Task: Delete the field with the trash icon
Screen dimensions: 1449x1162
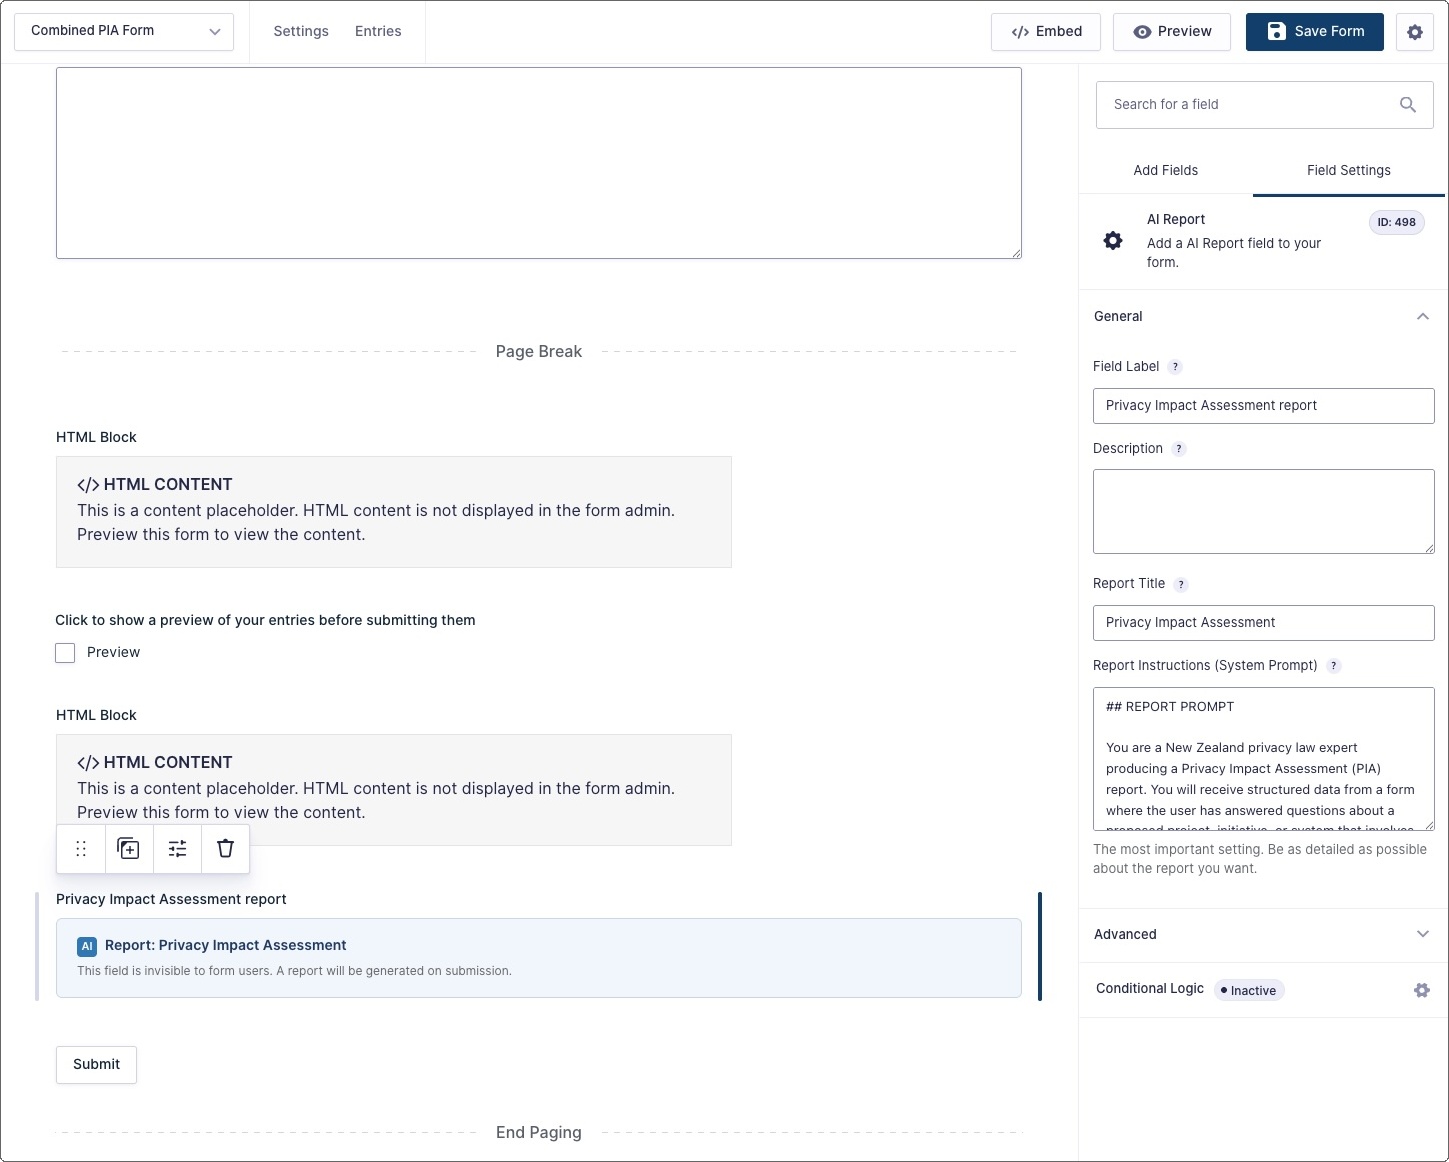Action: (x=225, y=849)
